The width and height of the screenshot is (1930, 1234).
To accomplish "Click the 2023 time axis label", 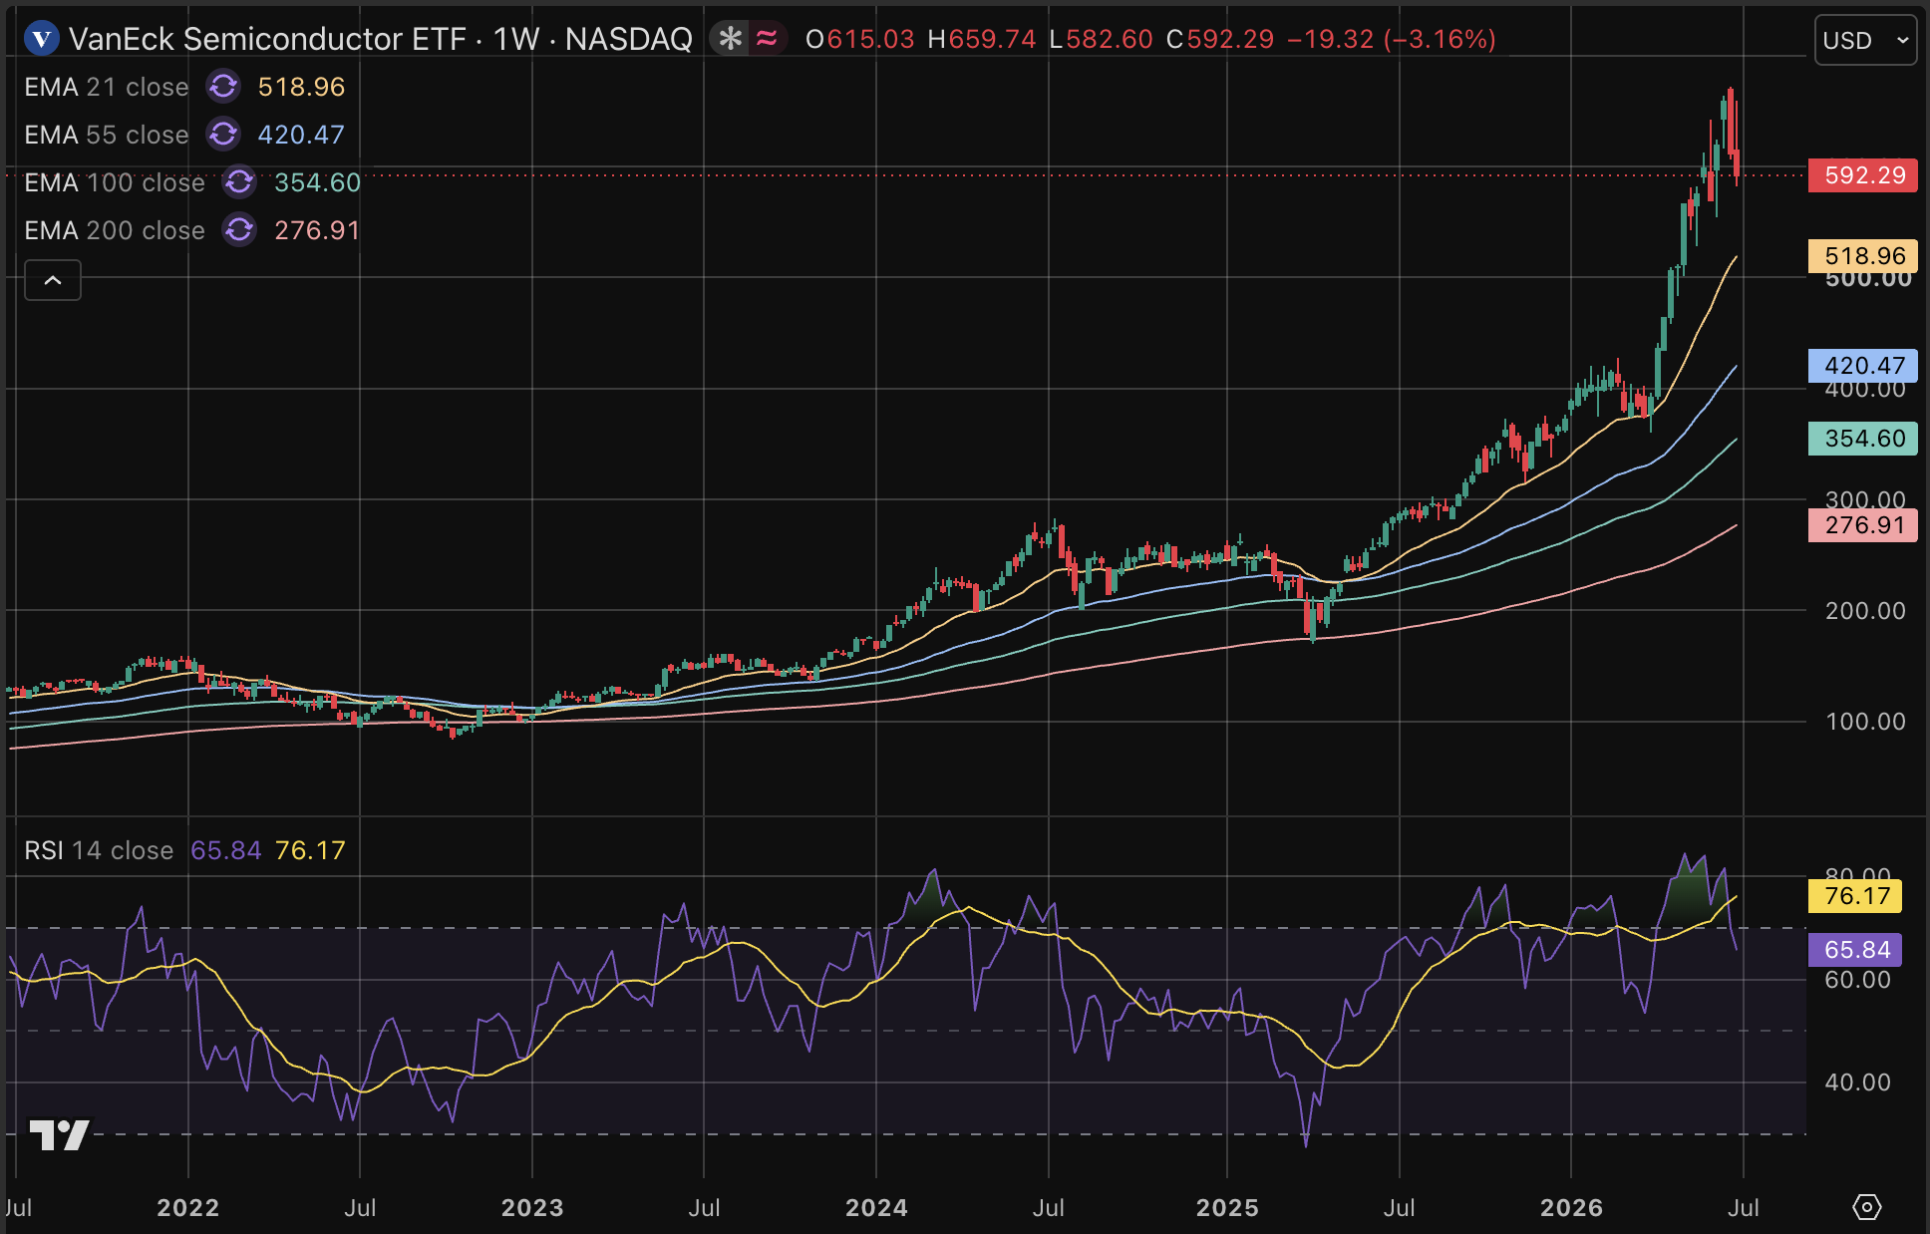I will click(x=532, y=1207).
